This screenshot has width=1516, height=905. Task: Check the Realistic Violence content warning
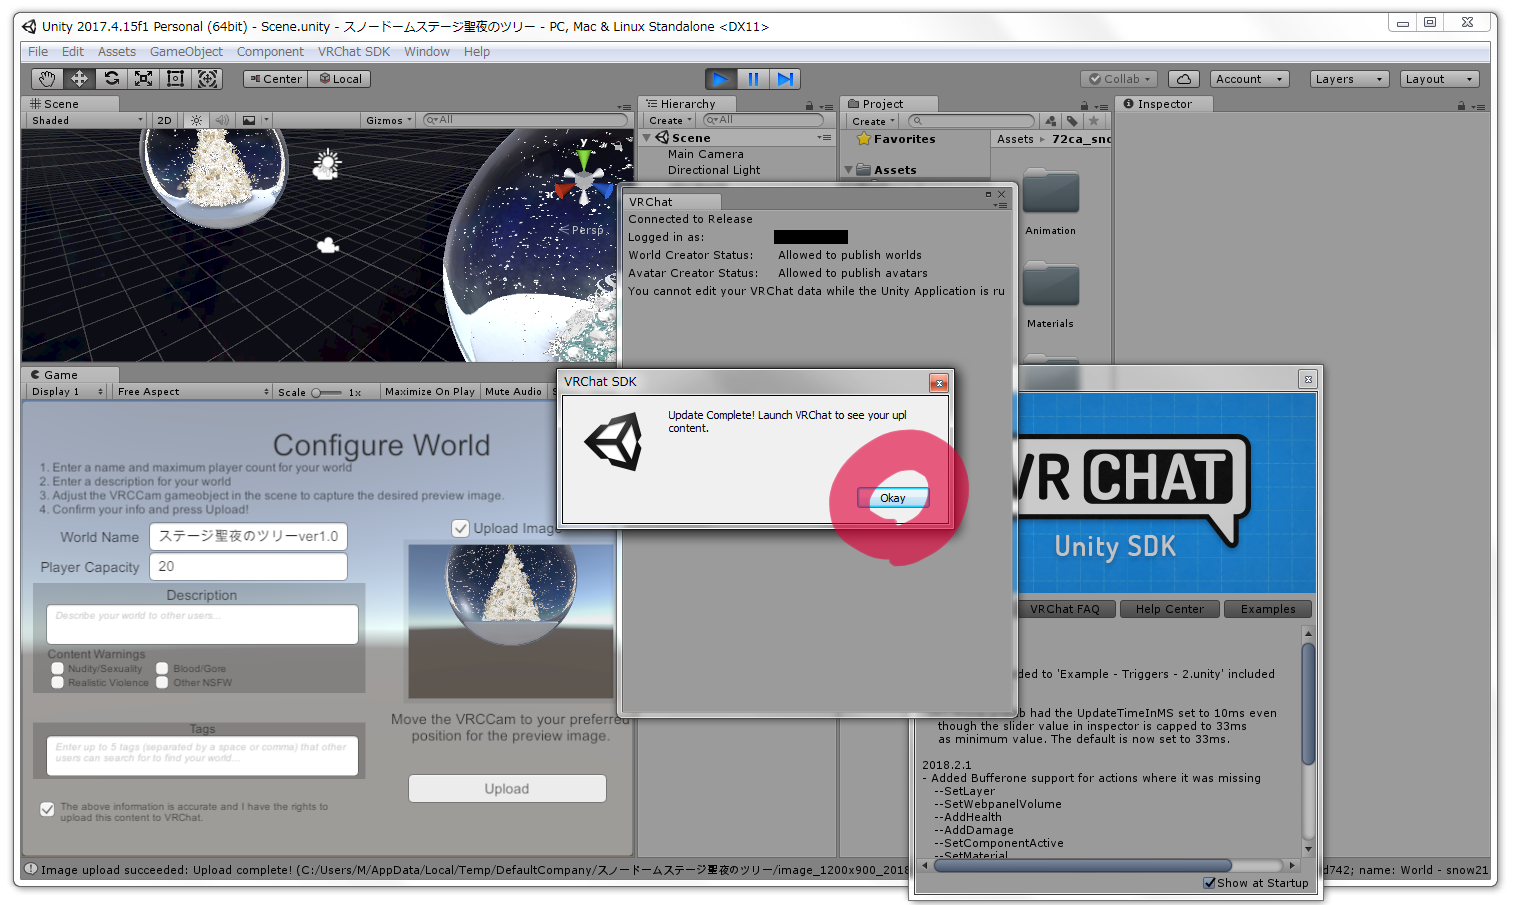[x=58, y=683]
